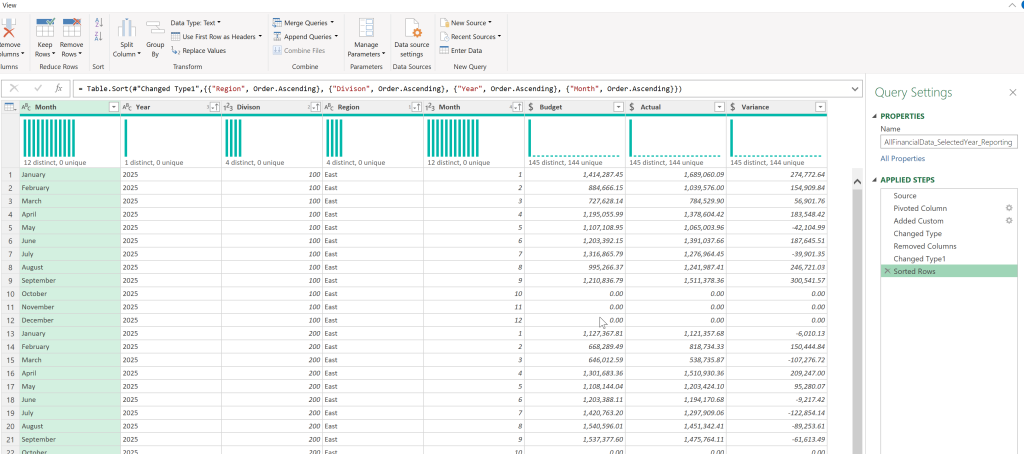Click the Group By icon
Viewport: 1024px width, 454px height.
[x=155, y=28]
